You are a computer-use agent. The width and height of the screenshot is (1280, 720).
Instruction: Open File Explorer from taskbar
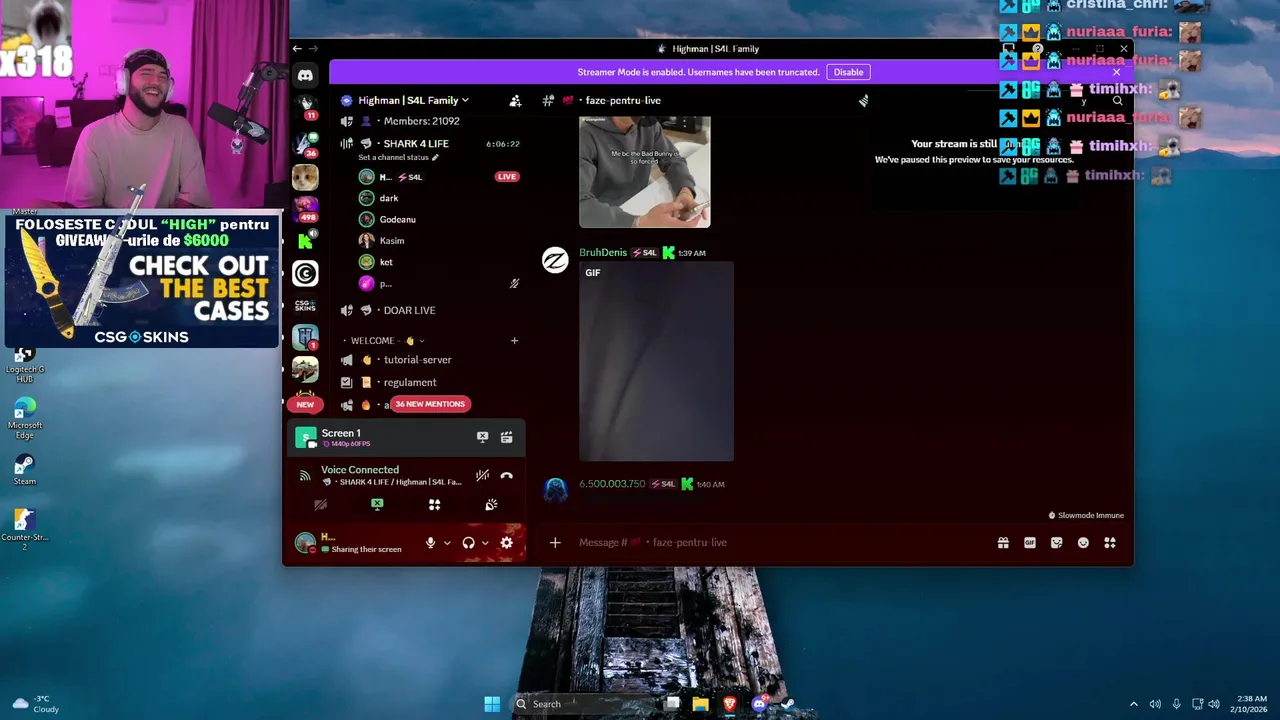pyautogui.click(x=700, y=704)
